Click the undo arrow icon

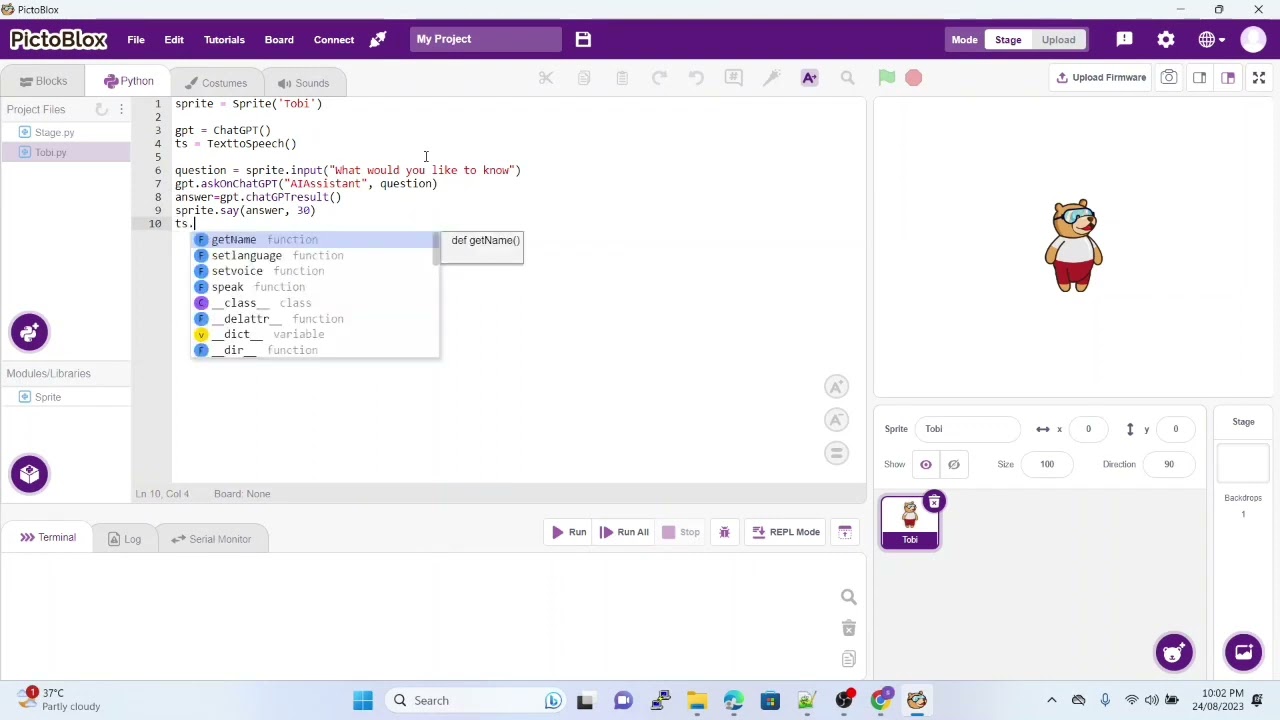(697, 78)
